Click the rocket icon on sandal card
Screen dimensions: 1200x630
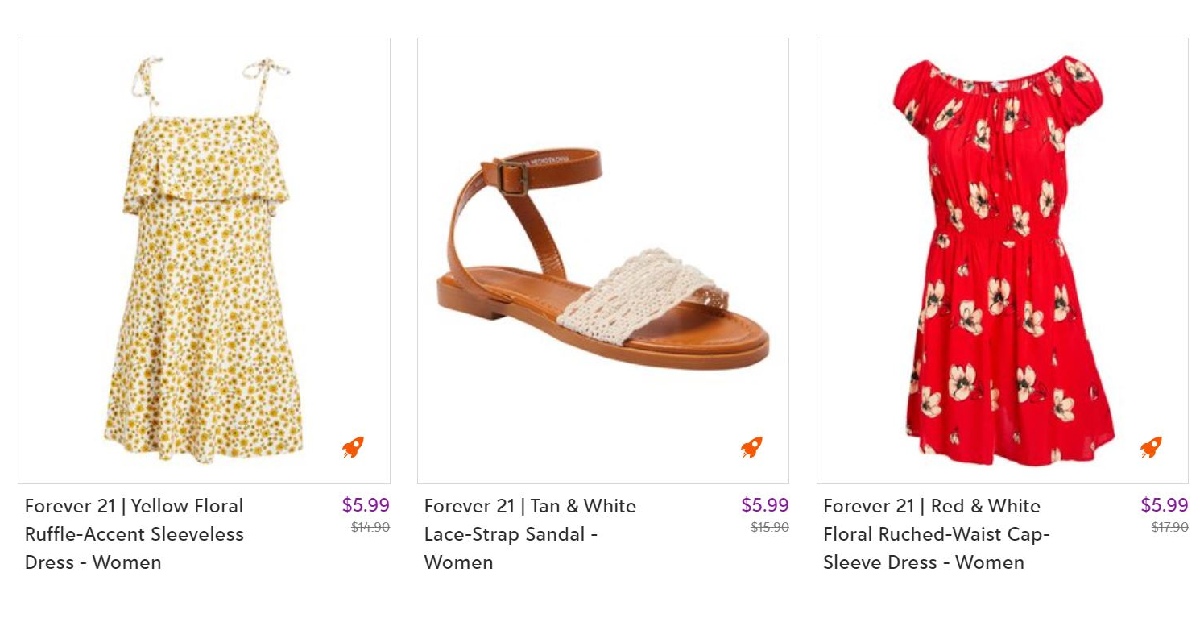click(x=752, y=447)
